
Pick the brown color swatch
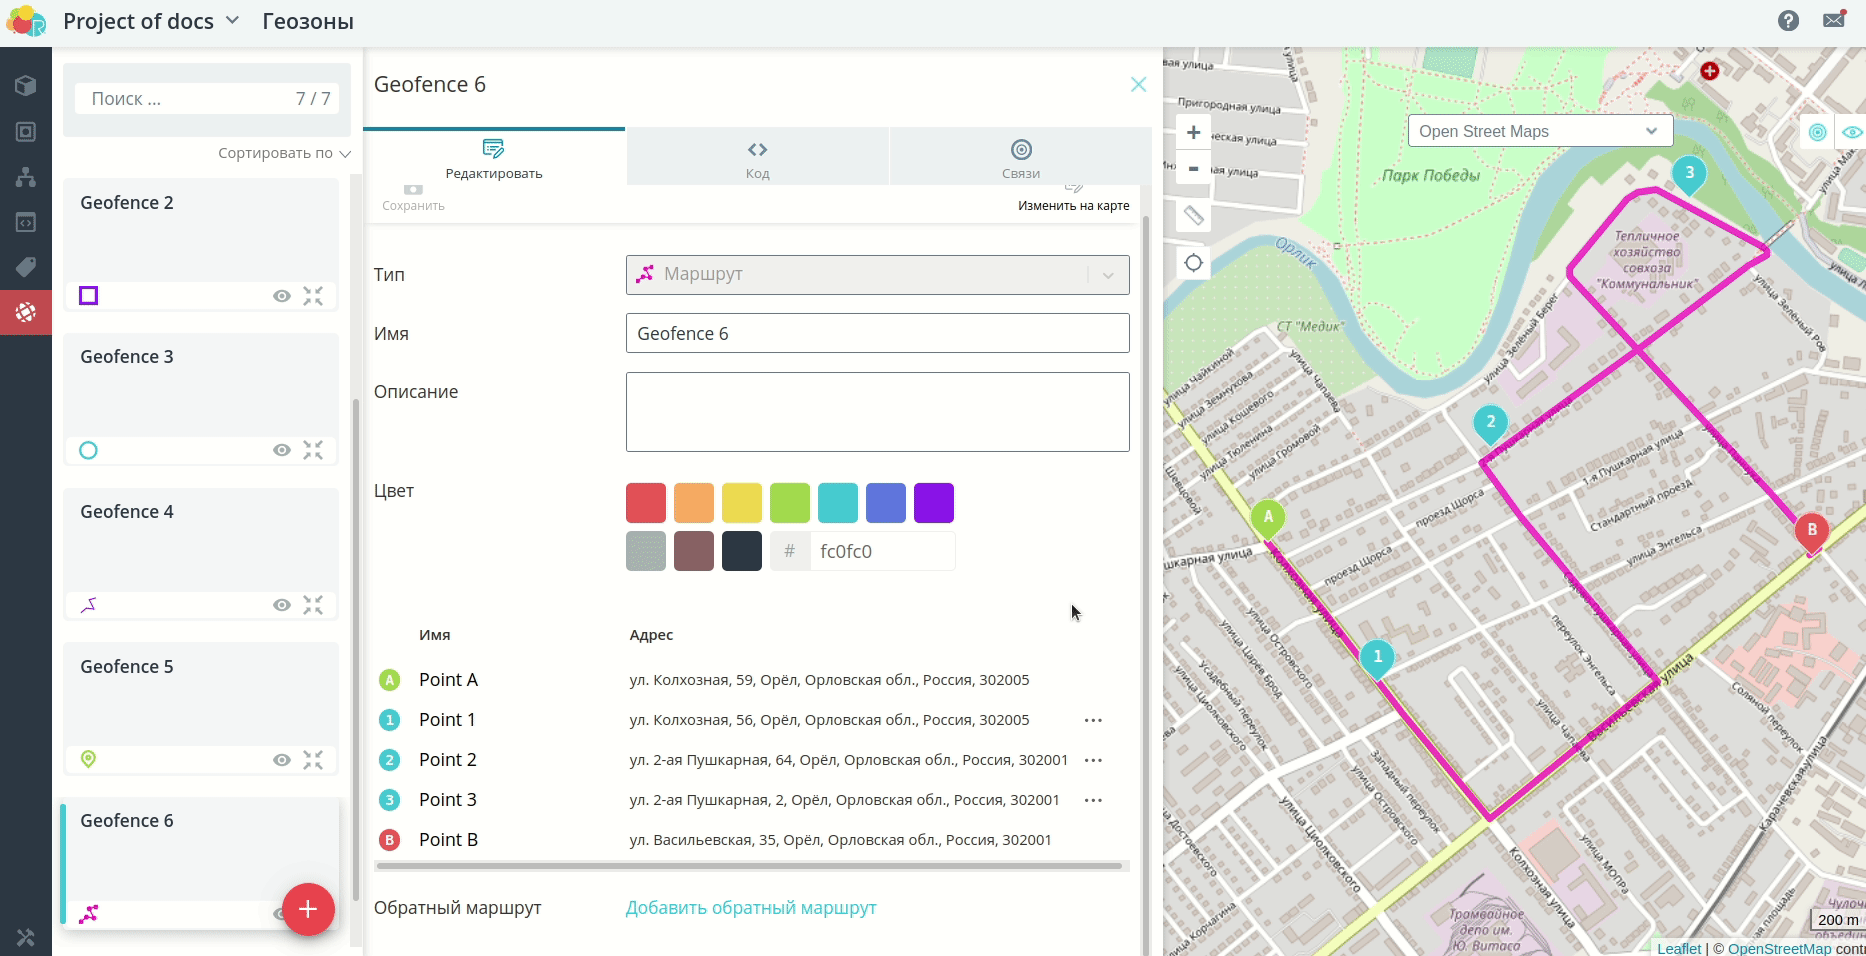(x=694, y=551)
